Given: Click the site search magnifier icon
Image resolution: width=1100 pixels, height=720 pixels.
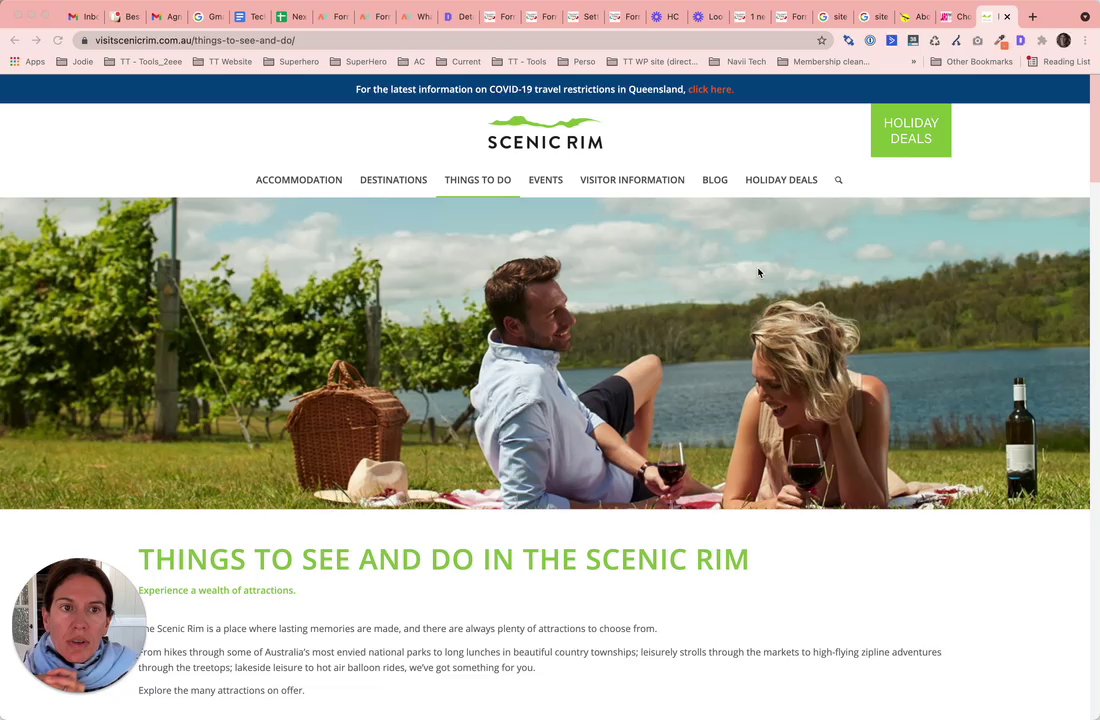Looking at the screenshot, I should (x=838, y=180).
